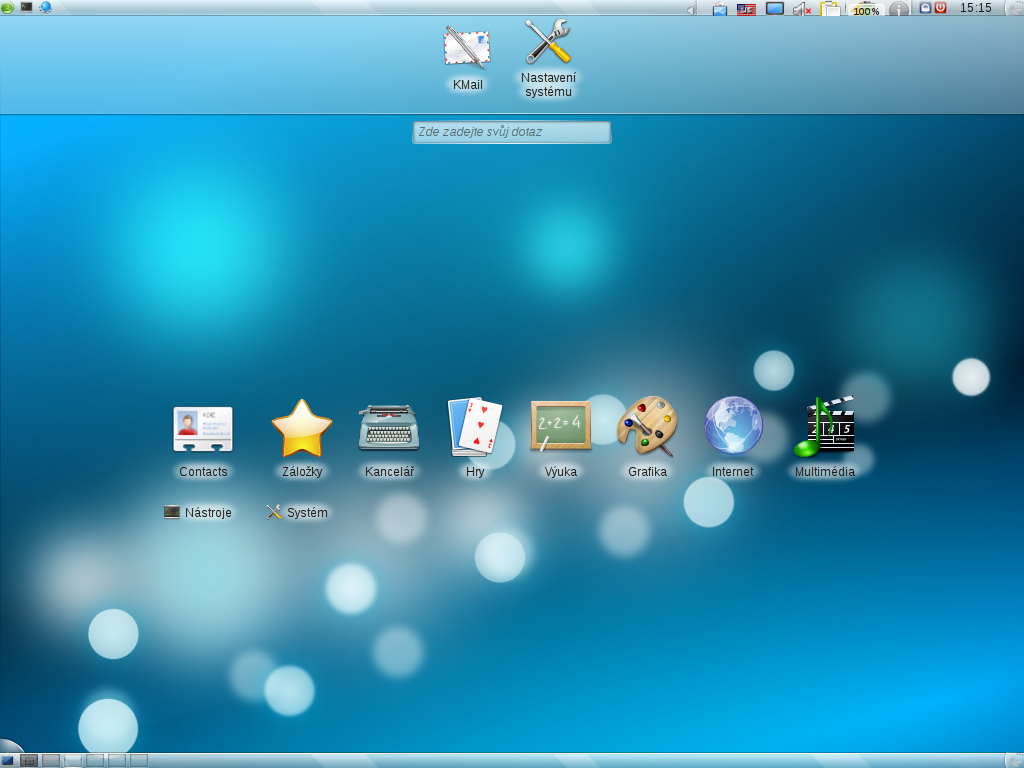Expand hidden system tray icons arrow
This screenshot has height=768, width=1024.
690,10
